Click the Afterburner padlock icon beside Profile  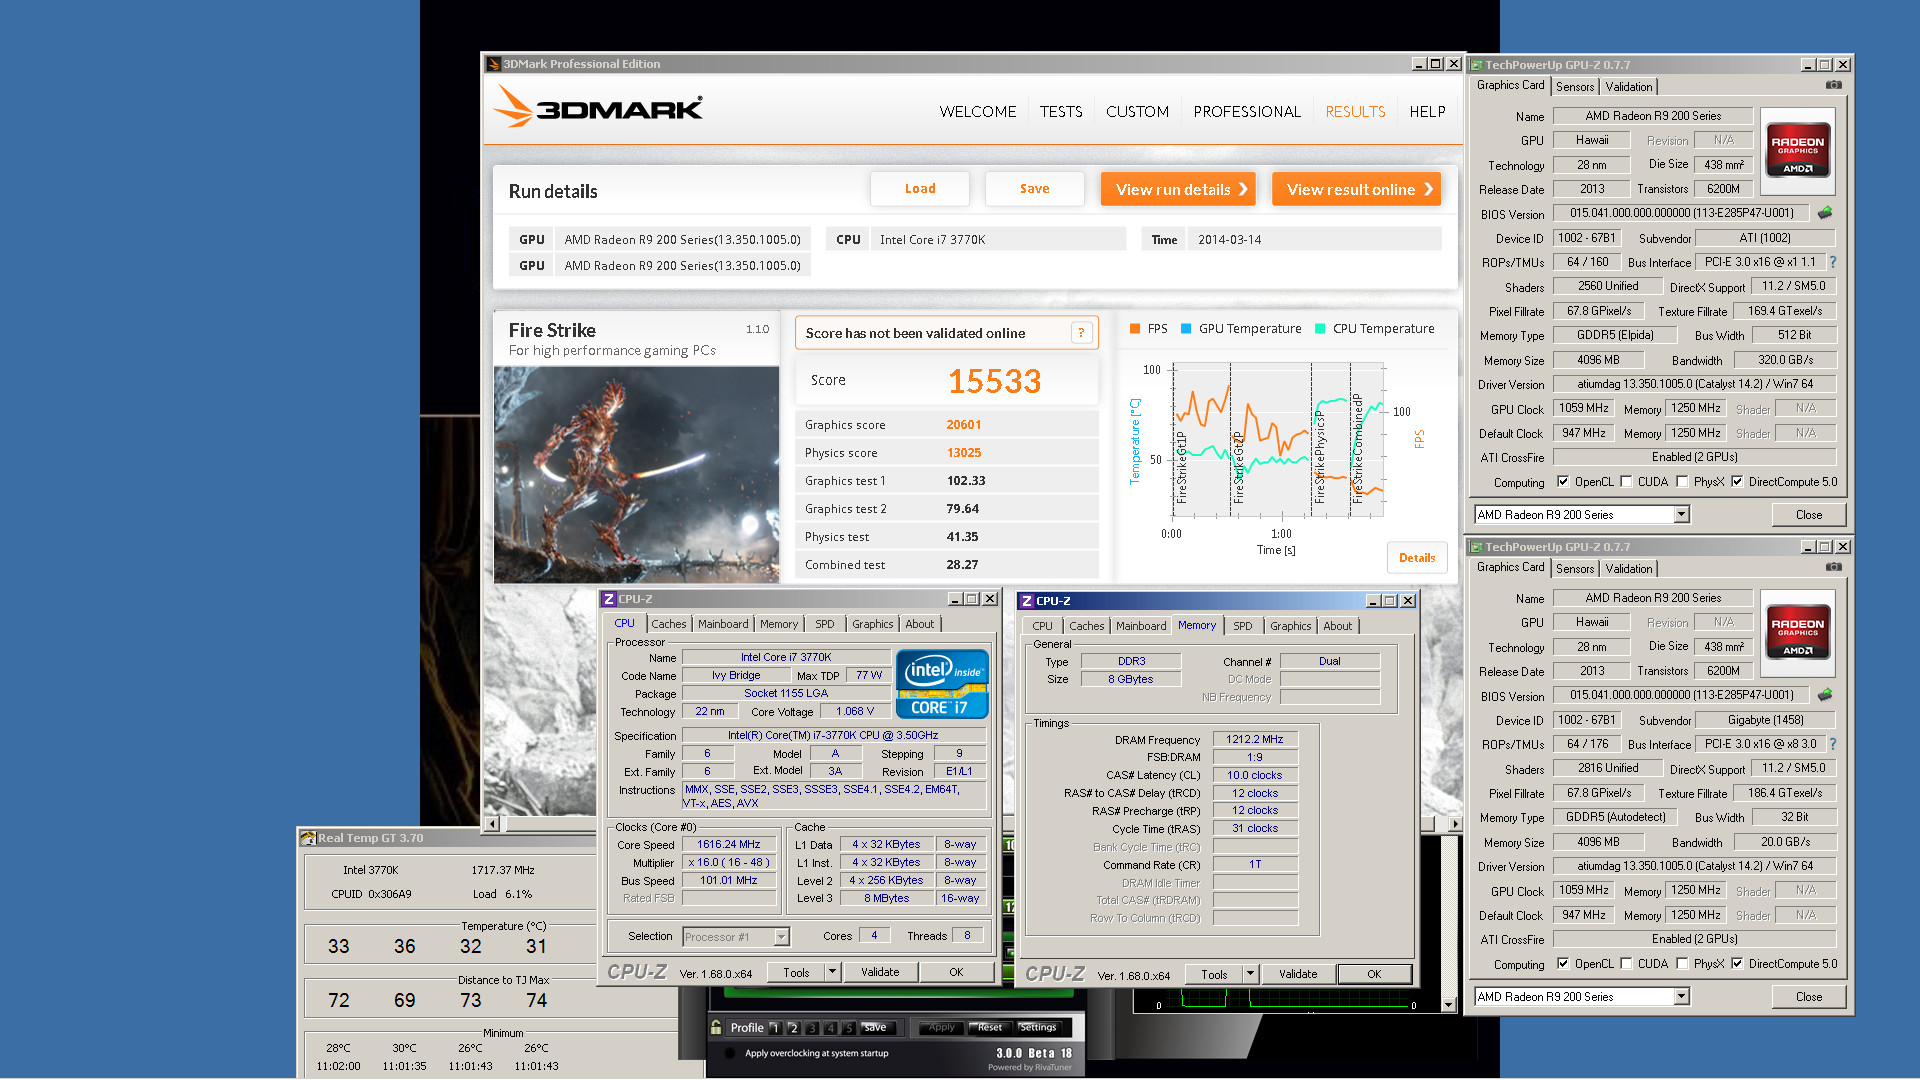pyautogui.click(x=716, y=1027)
